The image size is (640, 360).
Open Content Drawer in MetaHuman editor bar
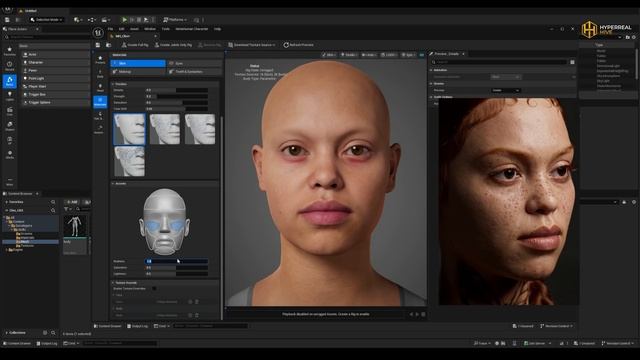[x=108, y=326]
